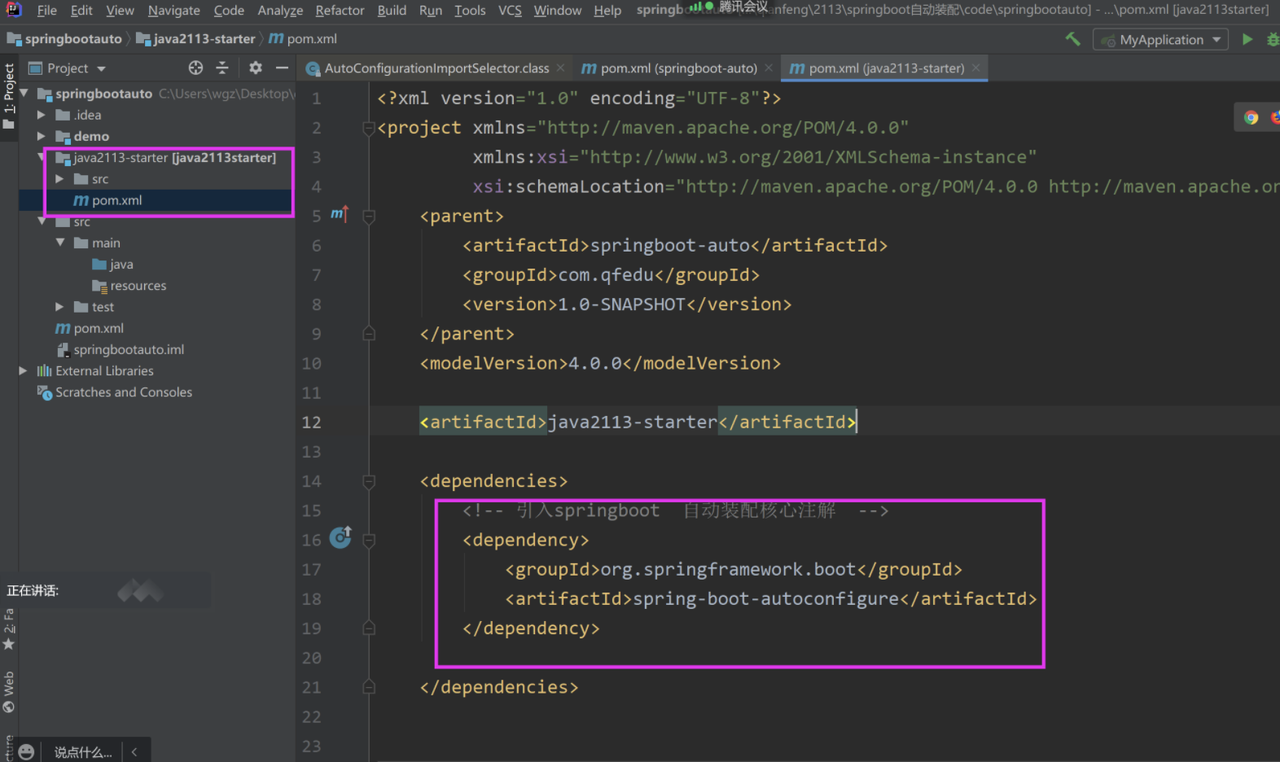Open the Web tool window stripe
Viewport: 1280px width, 762px height.
[x=9, y=692]
